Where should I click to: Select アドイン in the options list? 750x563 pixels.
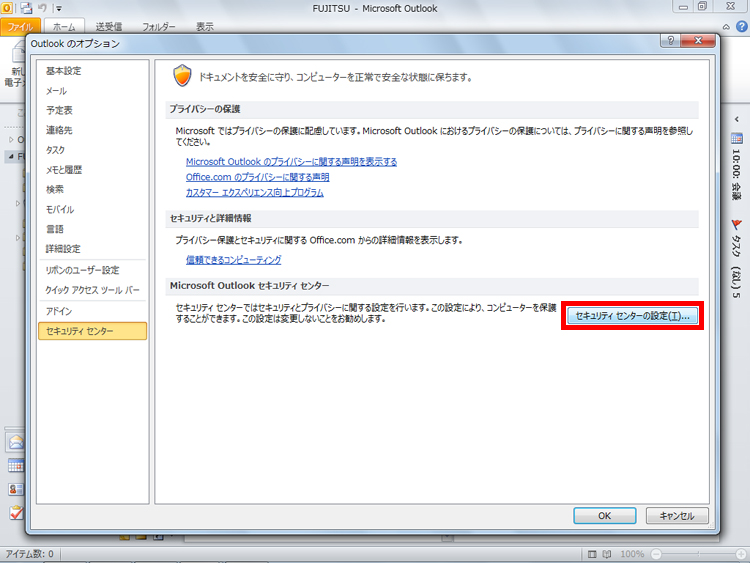(x=93, y=311)
